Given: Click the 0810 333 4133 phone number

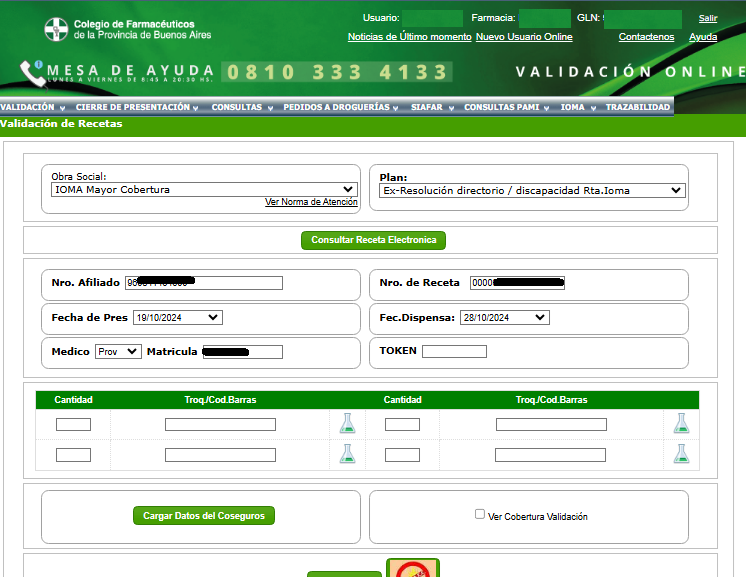Looking at the screenshot, I should point(337,72).
